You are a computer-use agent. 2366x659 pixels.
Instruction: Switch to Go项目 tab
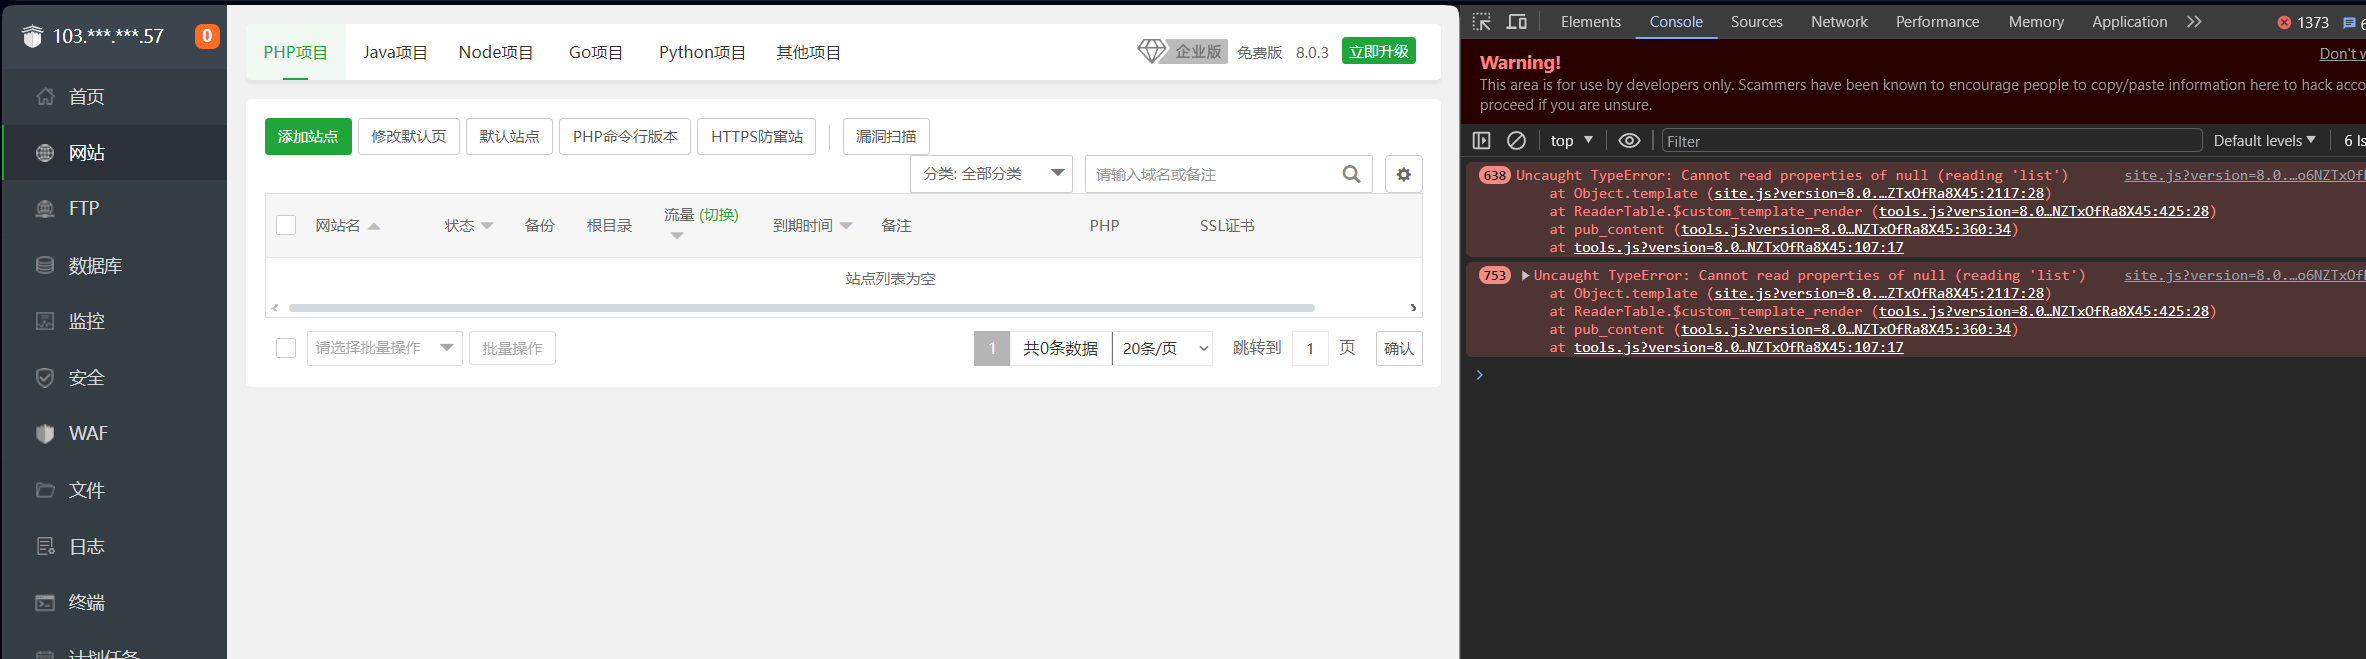(x=596, y=52)
